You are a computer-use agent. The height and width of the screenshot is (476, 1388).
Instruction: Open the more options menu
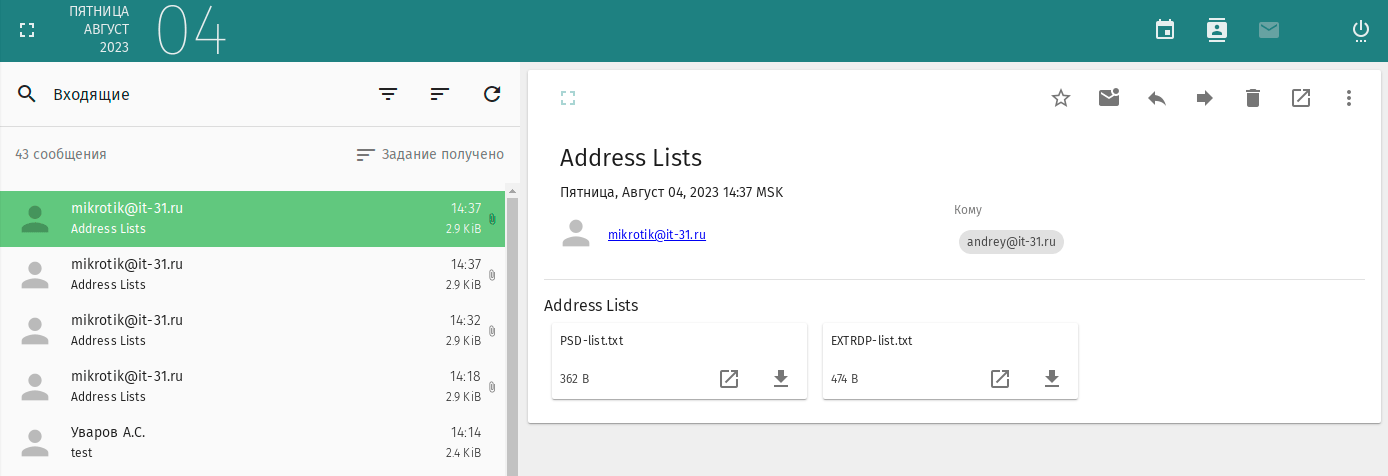[1349, 98]
